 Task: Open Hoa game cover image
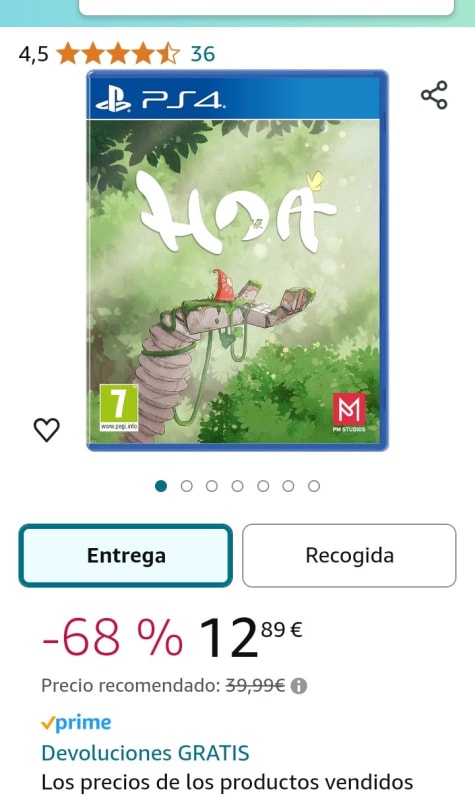point(237,260)
